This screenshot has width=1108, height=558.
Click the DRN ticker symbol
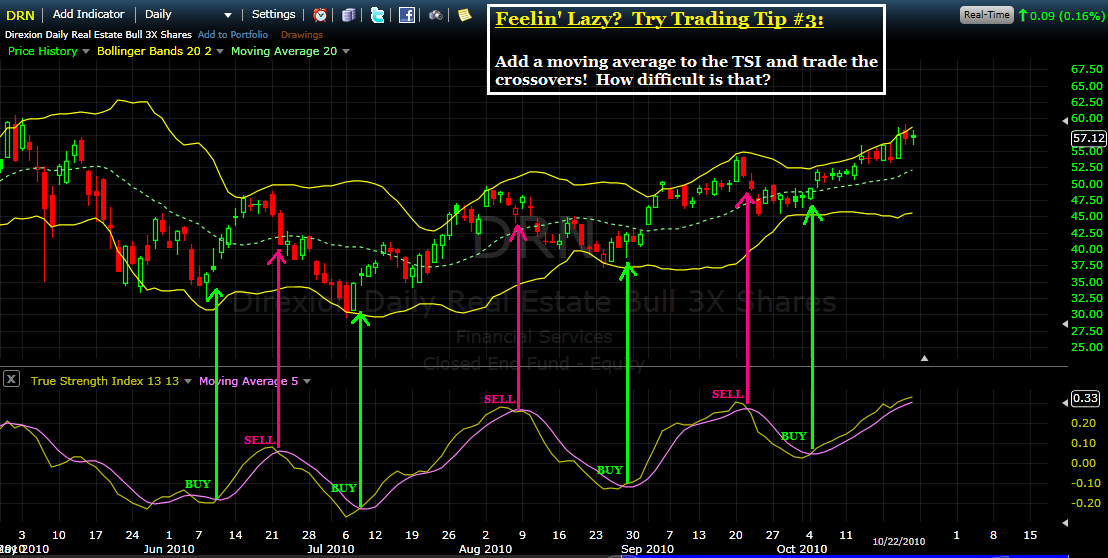point(20,15)
